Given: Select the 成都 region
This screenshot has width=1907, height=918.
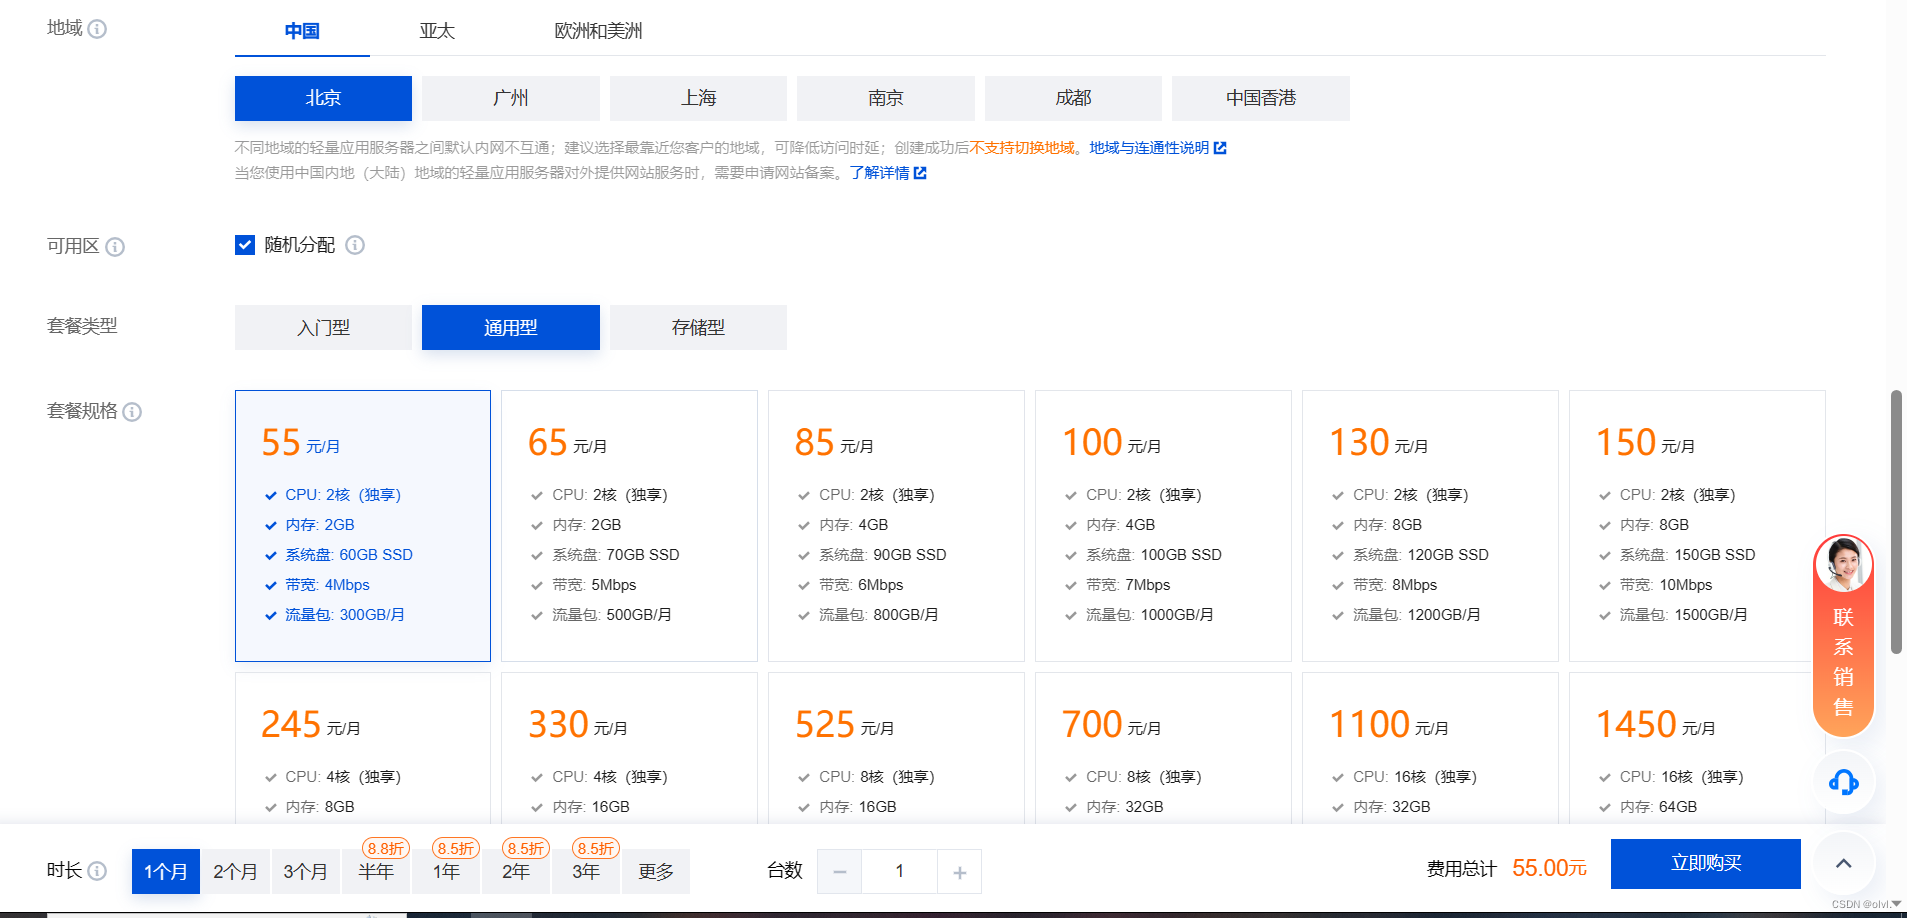Looking at the screenshot, I should pos(1073,98).
